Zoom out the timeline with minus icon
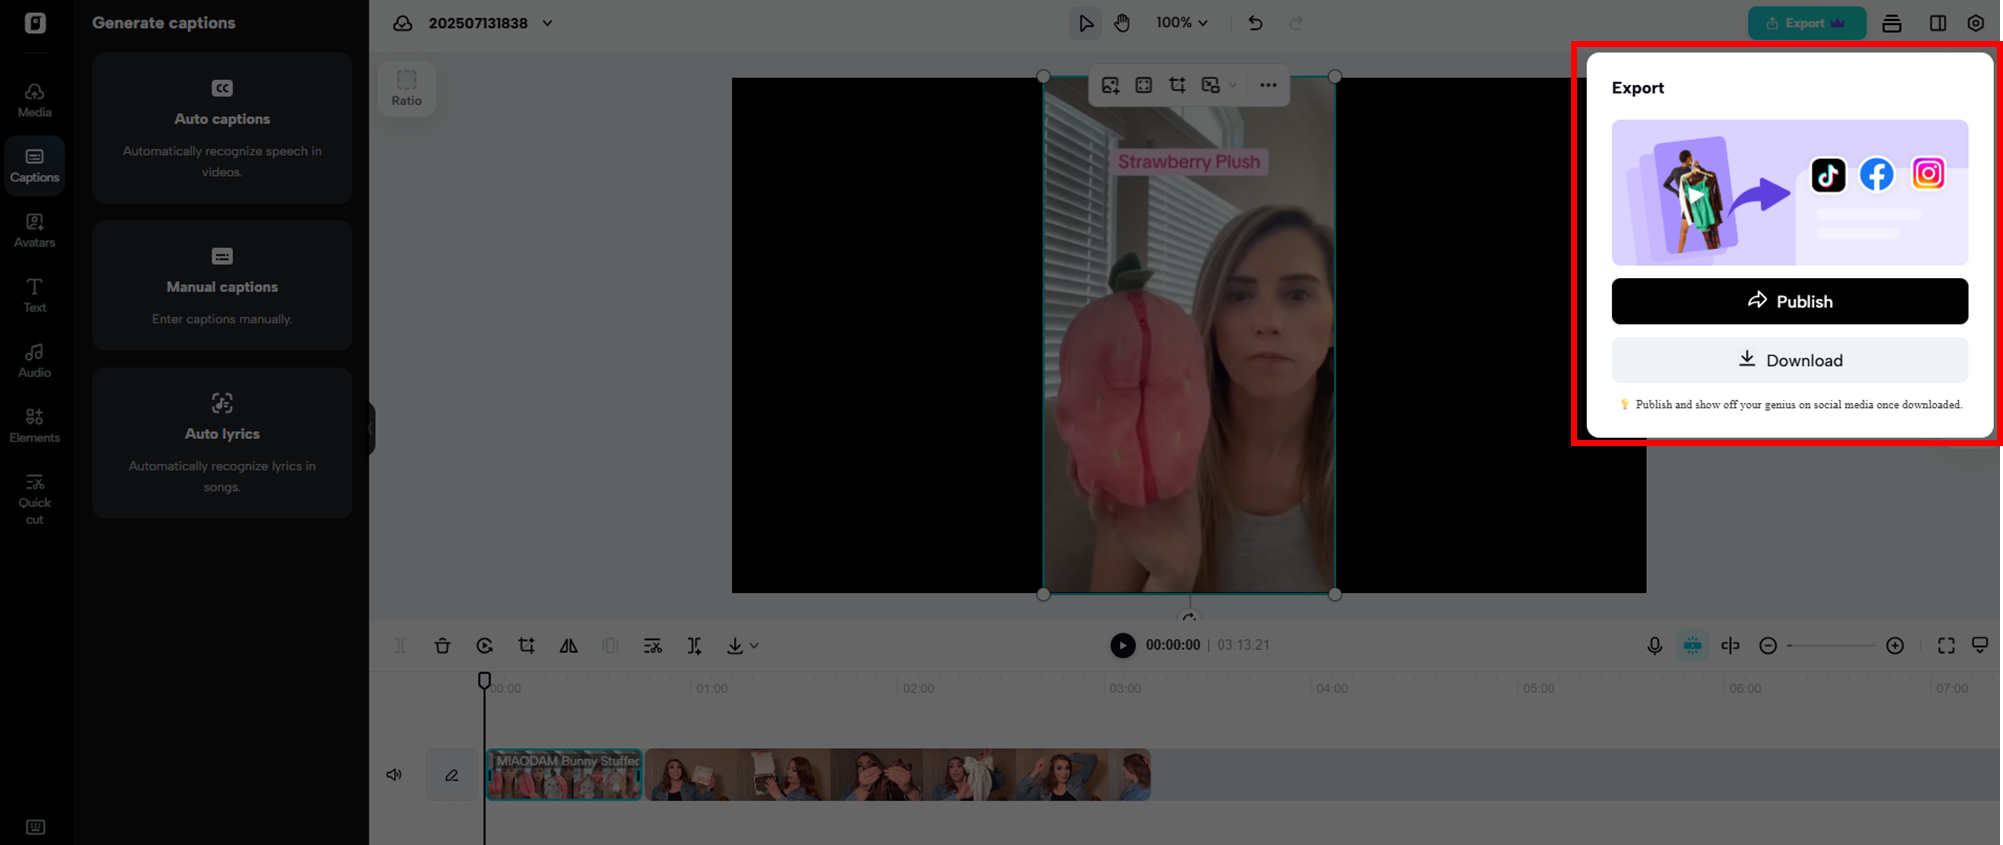 pos(1768,646)
